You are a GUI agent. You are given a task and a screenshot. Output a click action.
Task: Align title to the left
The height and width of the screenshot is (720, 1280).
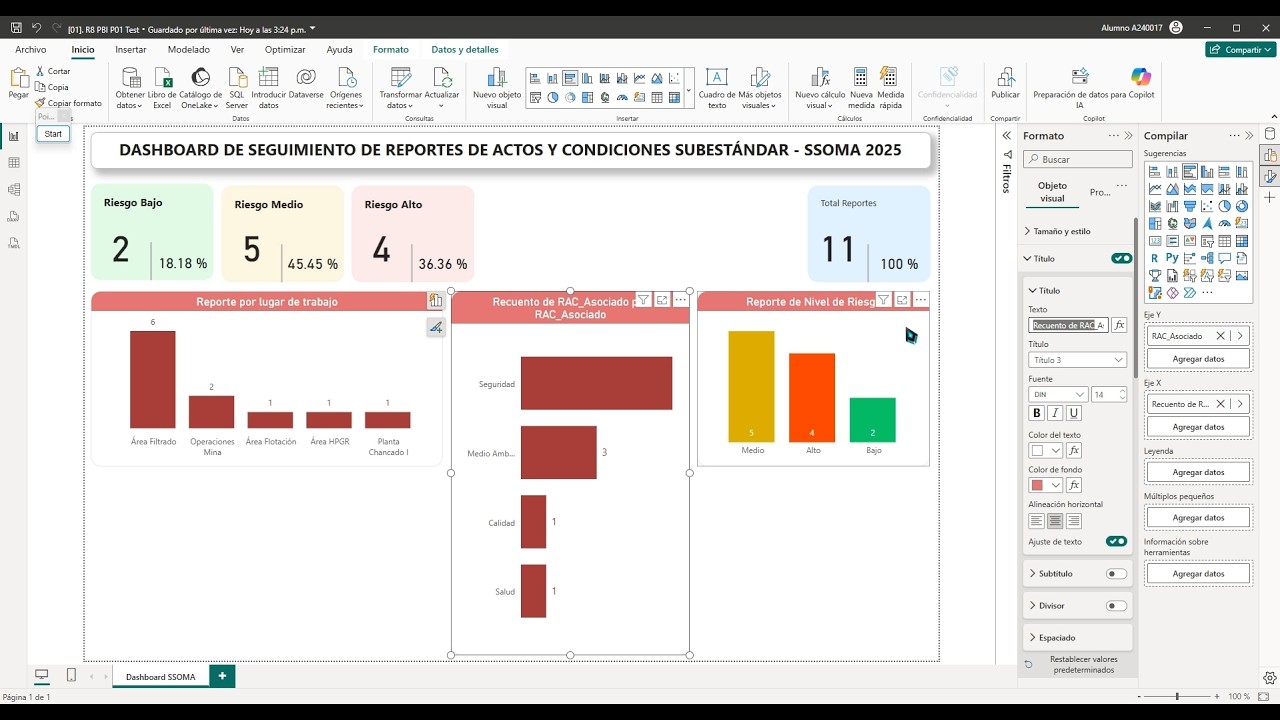1036,521
